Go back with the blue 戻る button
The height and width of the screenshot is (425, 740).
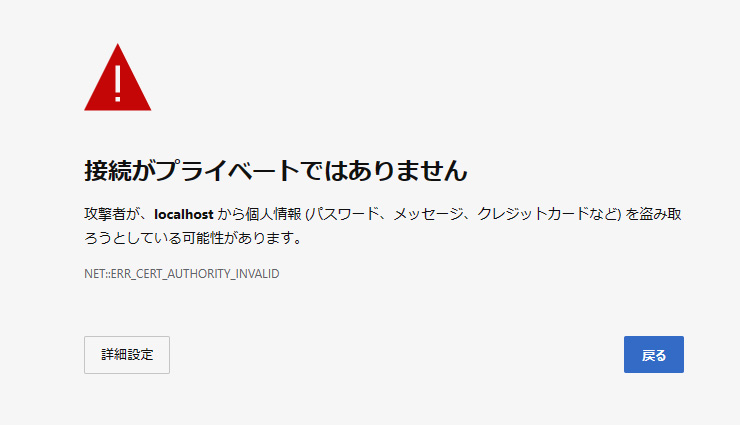[654, 354]
